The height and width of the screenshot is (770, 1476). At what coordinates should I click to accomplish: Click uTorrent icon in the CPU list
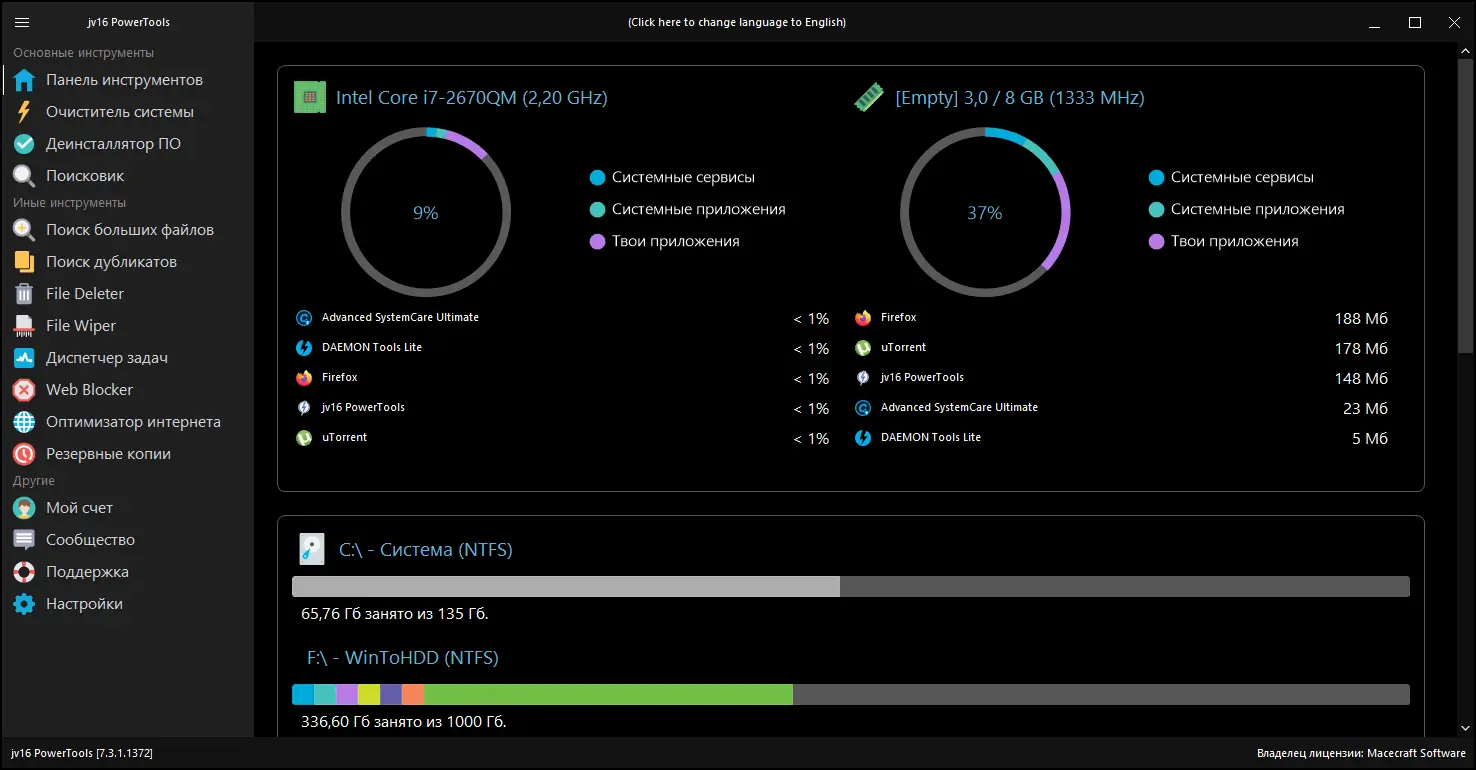[x=304, y=438]
